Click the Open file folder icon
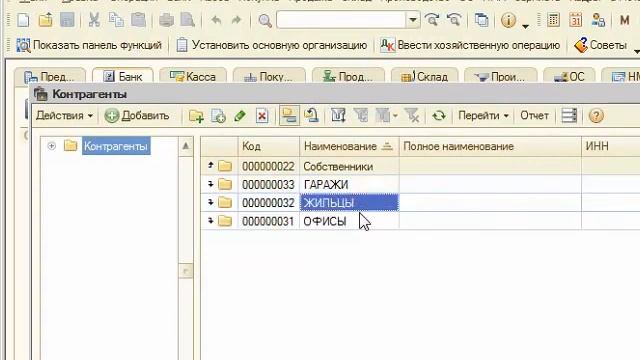The height and width of the screenshot is (360, 640). tap(45, 20)
